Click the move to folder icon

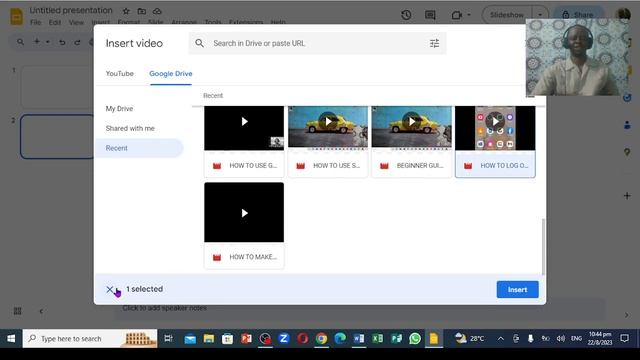tap(142, 11)
